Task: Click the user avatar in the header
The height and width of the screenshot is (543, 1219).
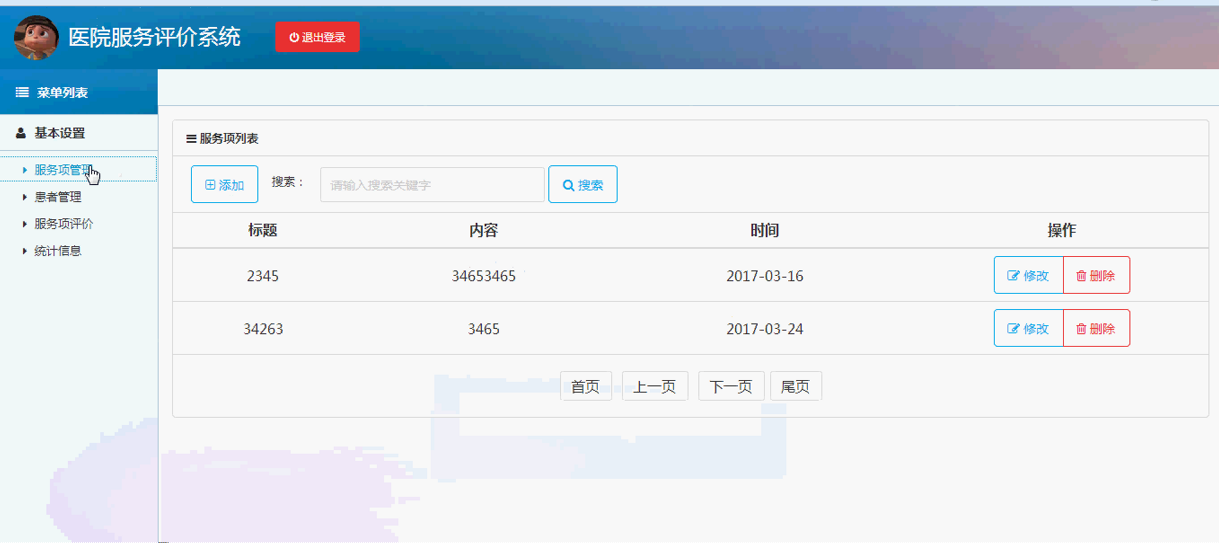Action: pos(36,37)
